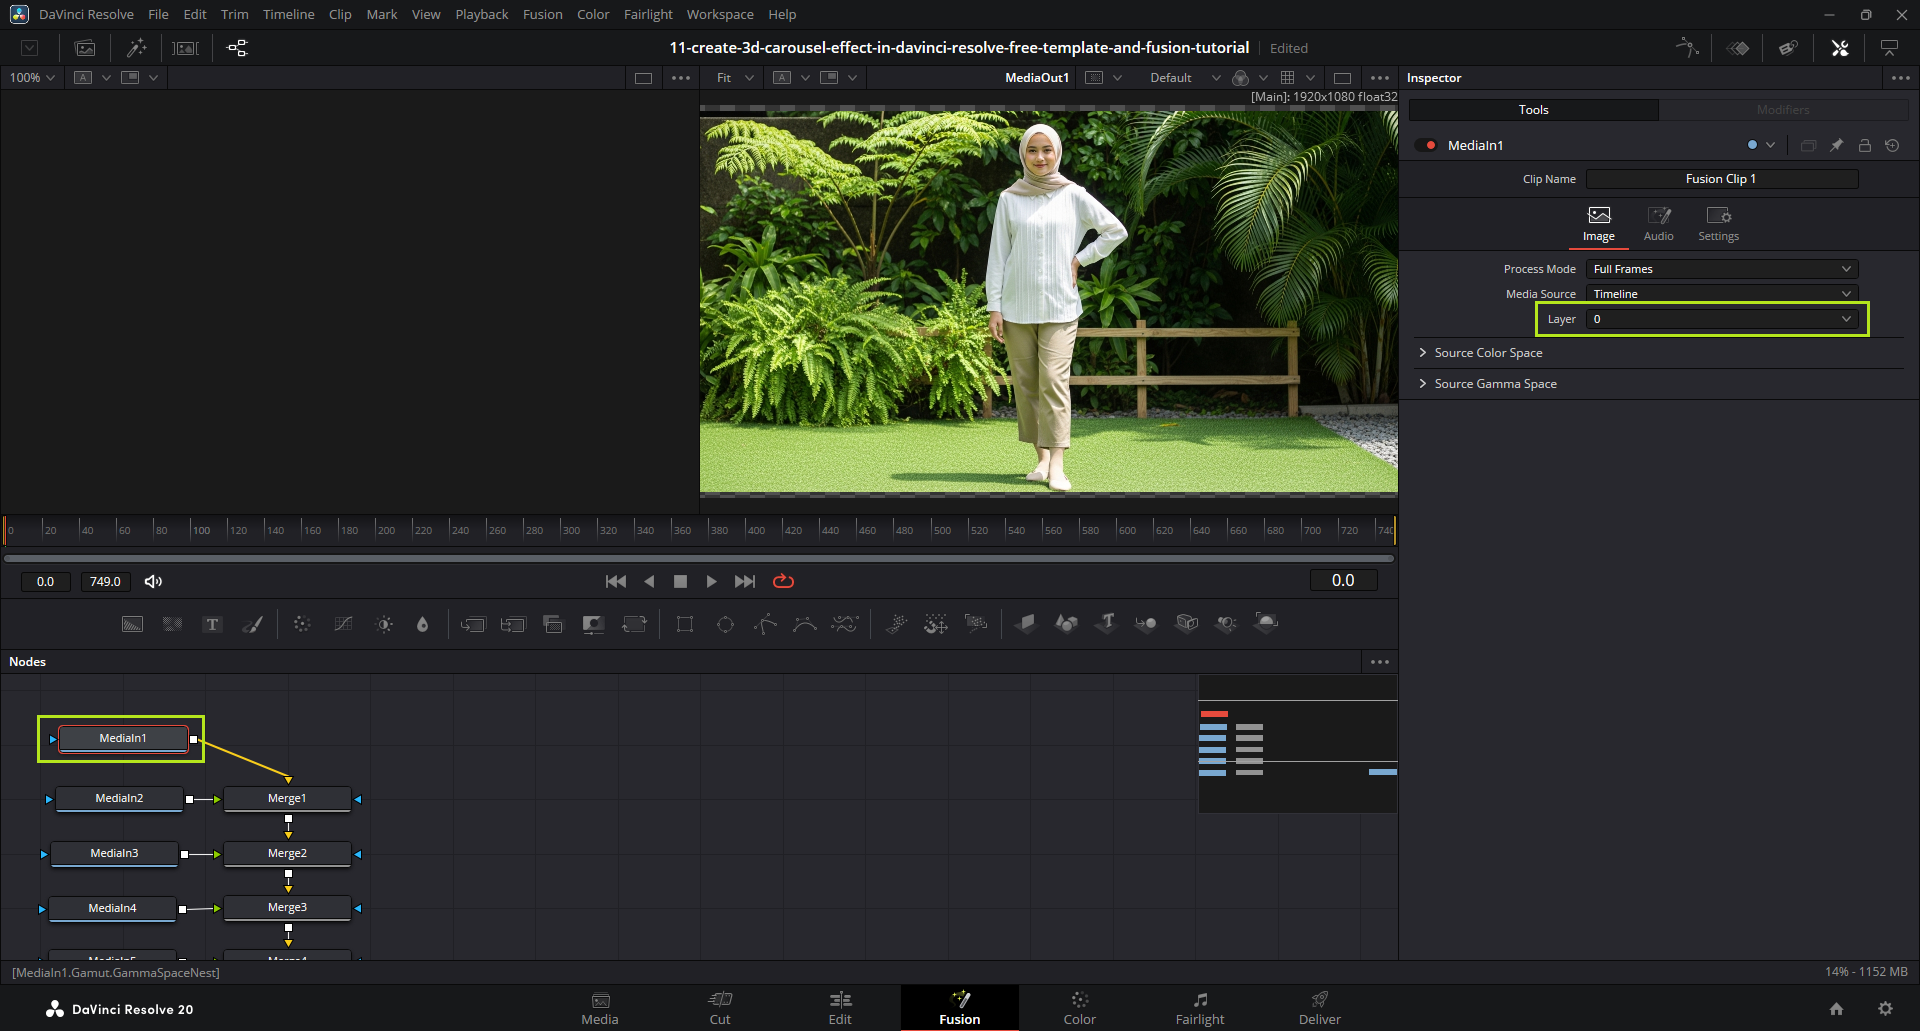Add an Ellipse mask tool
The height and width of the screenshot is (1031, 1920).
[725, 624]
